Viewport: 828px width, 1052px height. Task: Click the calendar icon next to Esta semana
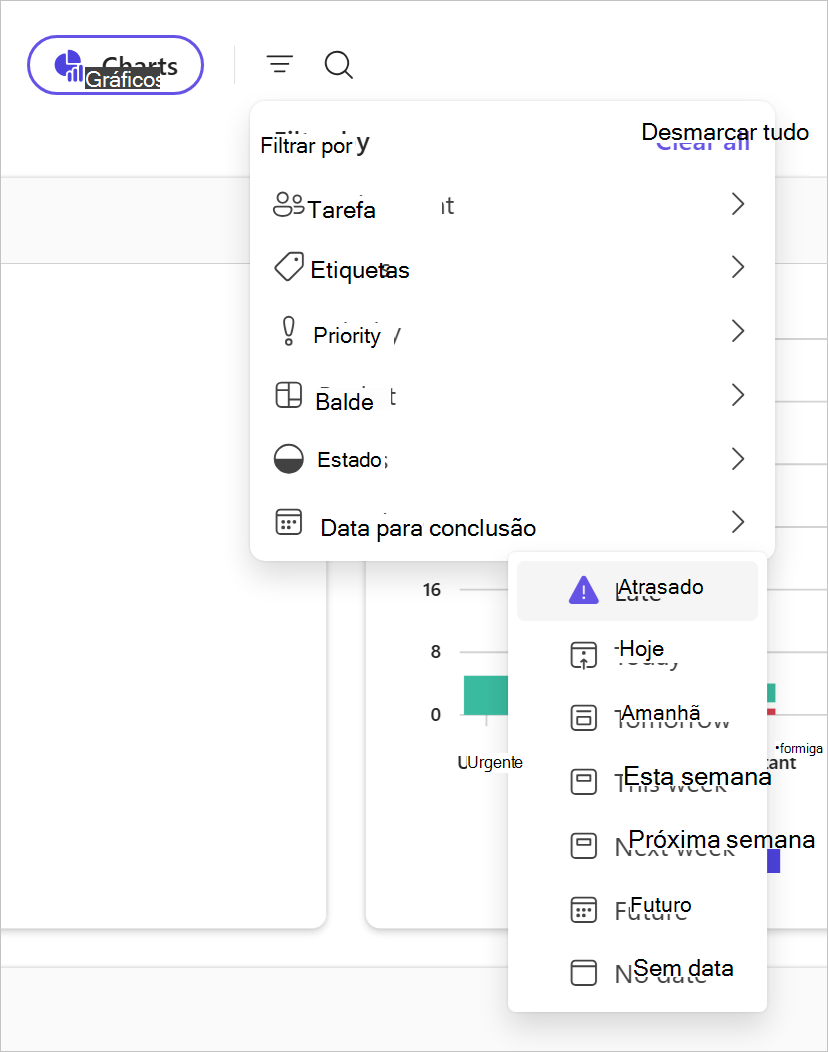[583, 782]
